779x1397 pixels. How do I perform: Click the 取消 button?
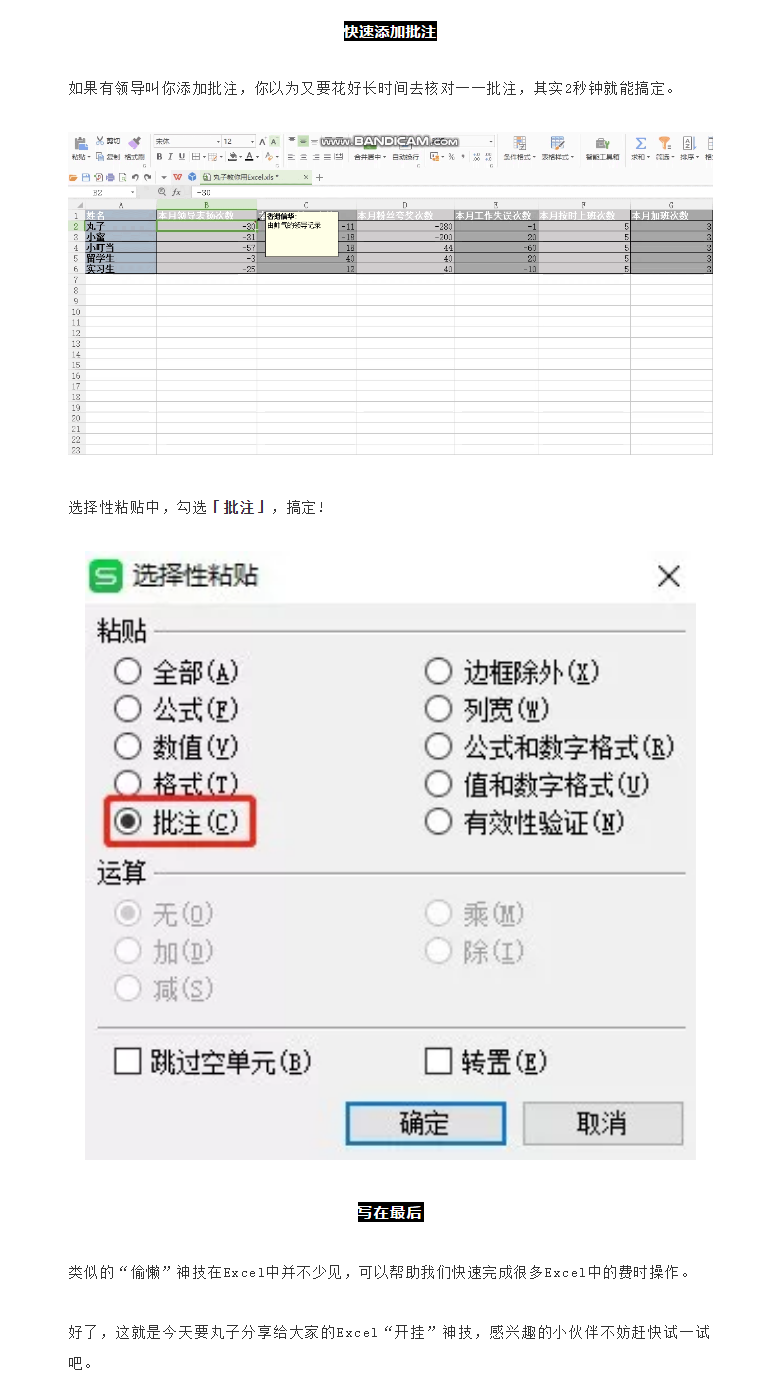pyautogui.click(x=603, y=1123)
